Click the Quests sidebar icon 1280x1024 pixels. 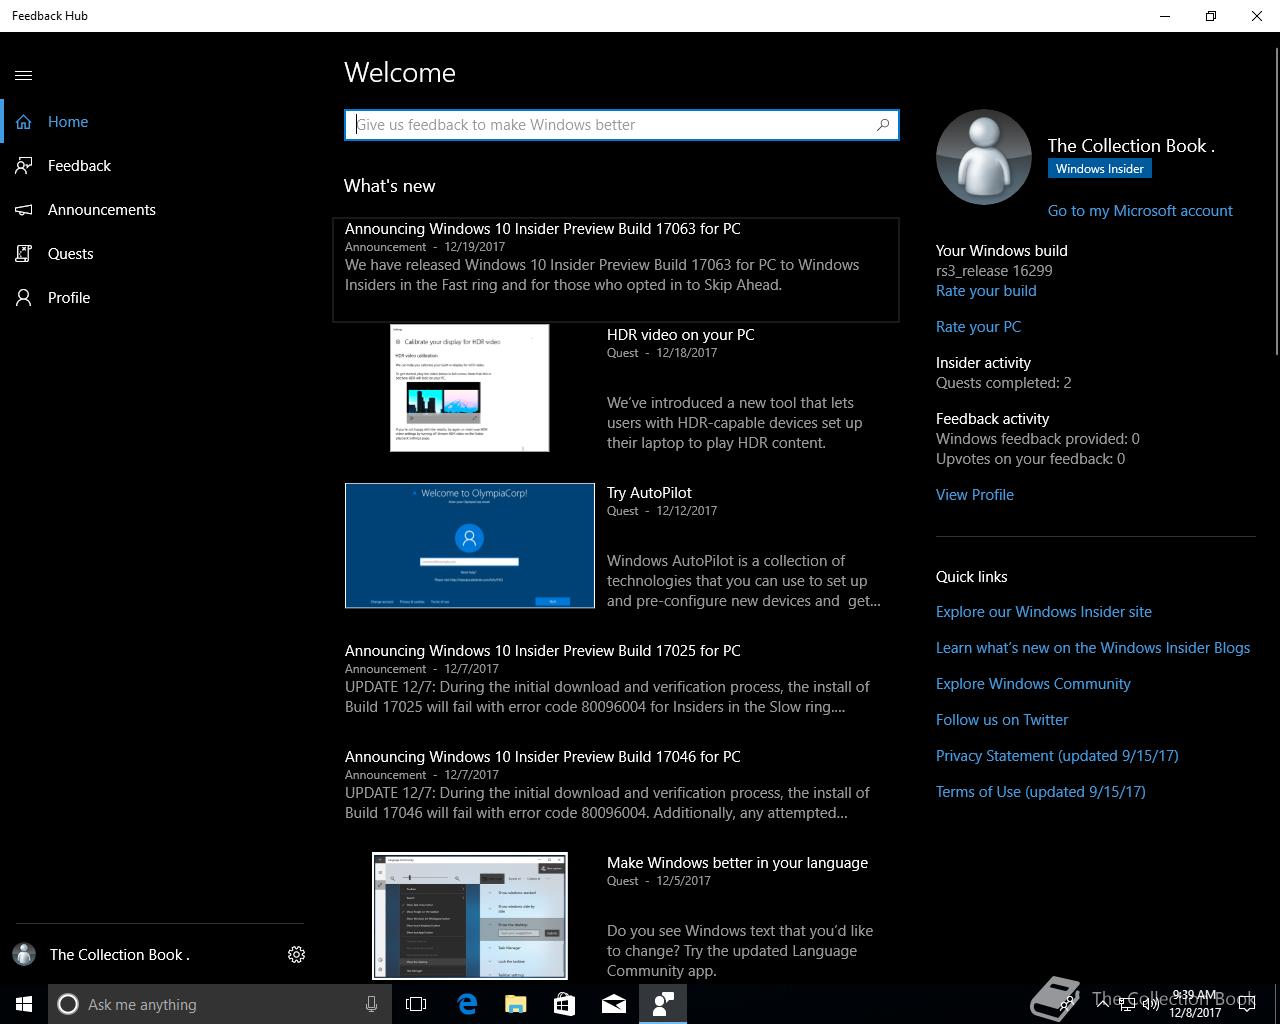[24, 254]
